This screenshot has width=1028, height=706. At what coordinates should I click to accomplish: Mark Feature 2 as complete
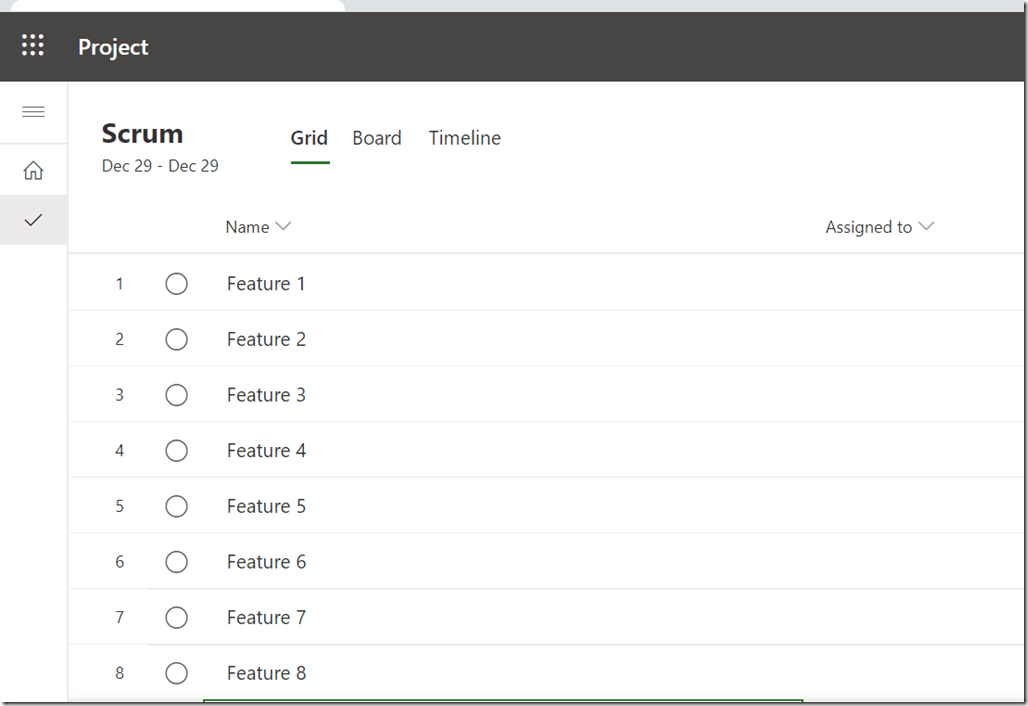coord(176,340)
